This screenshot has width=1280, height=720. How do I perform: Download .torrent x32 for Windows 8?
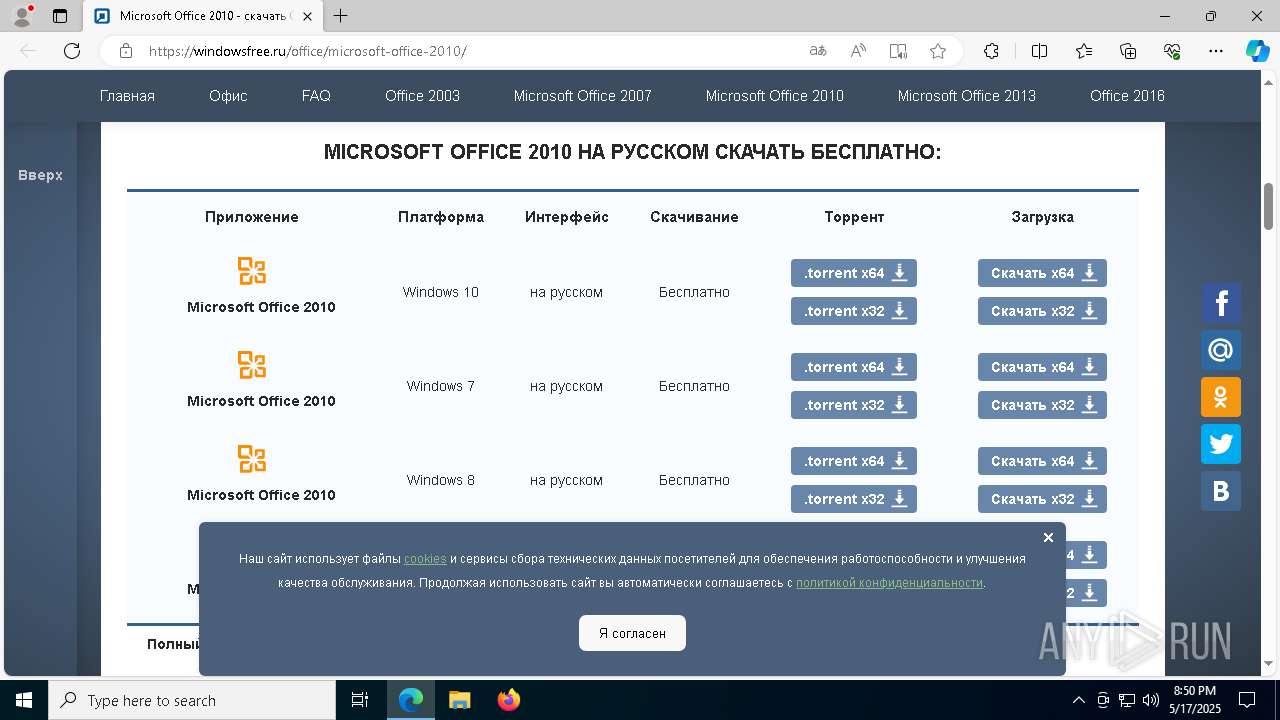click(x=854, y=499)
